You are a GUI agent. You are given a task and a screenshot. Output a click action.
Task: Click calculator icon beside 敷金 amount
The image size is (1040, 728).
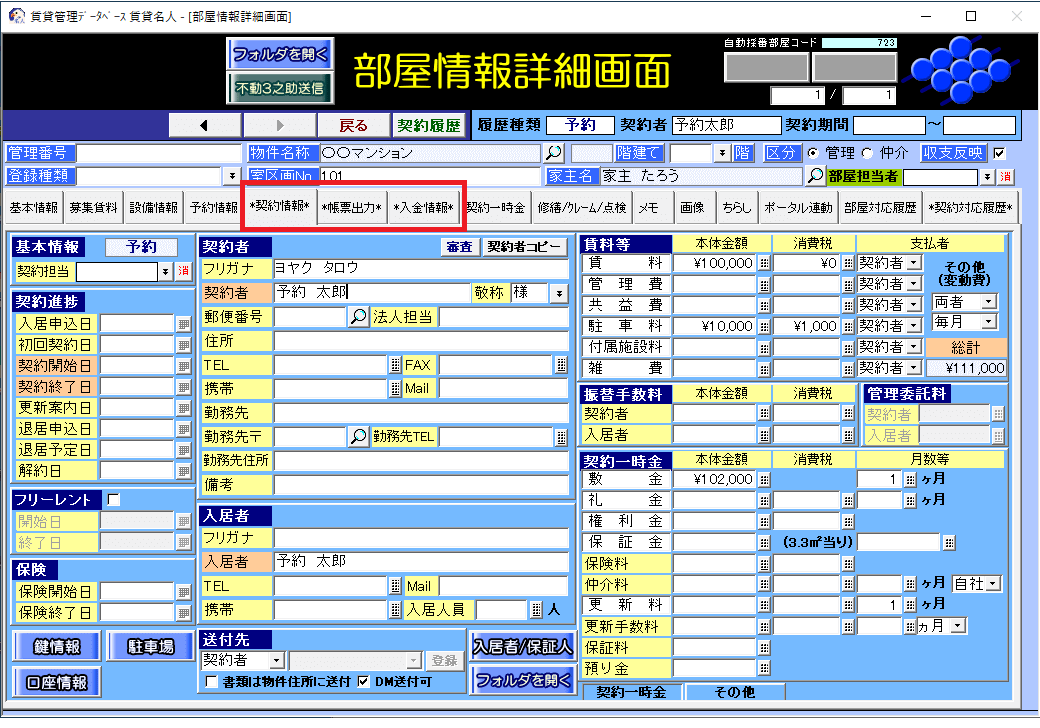[764, 479]
